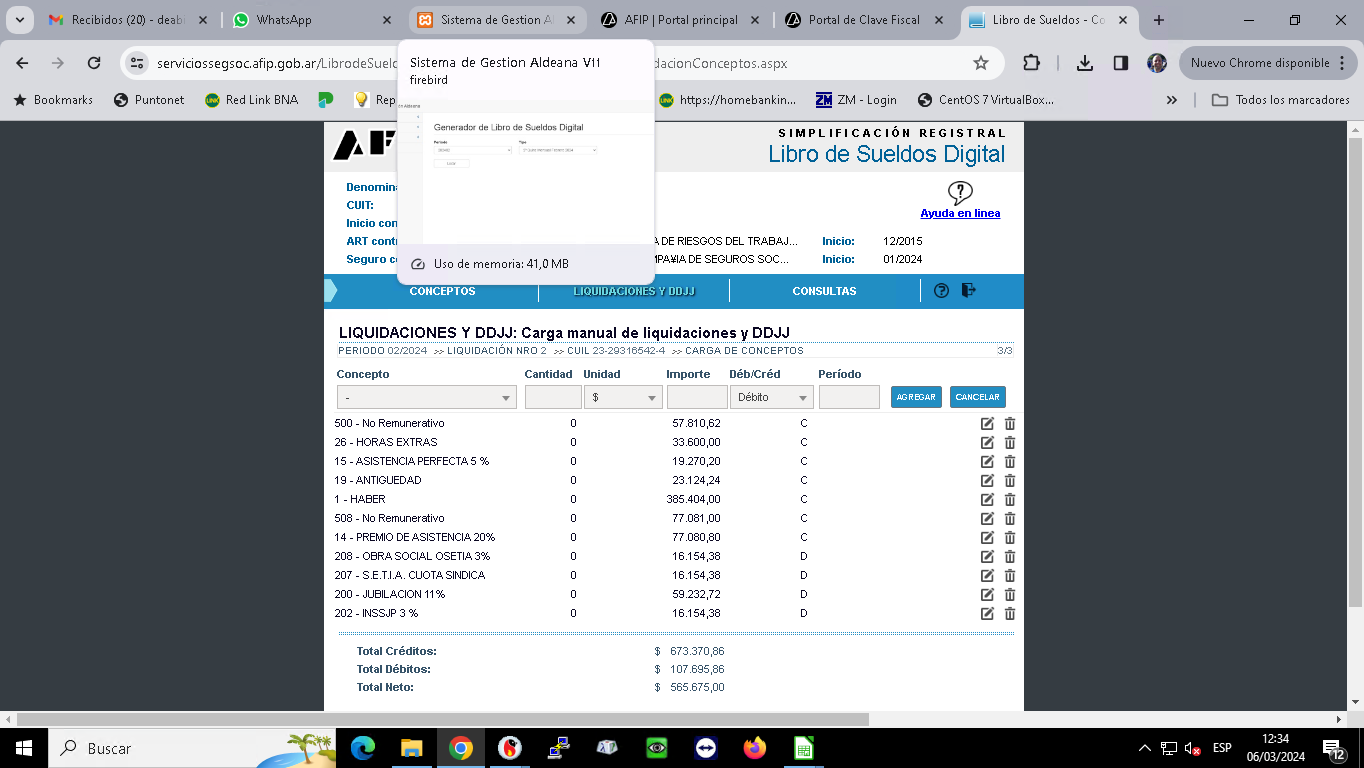This screenshot has height=768, width=1364.
Task: Reload the current page
Action: (94, 63)
